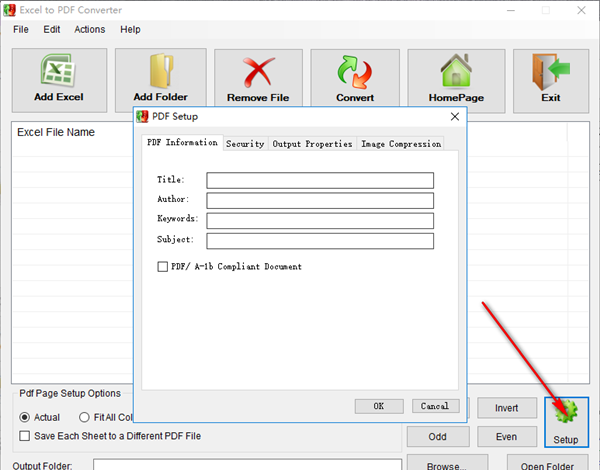Click the Even button
The image size is (600, 470).
pos(507,437)
